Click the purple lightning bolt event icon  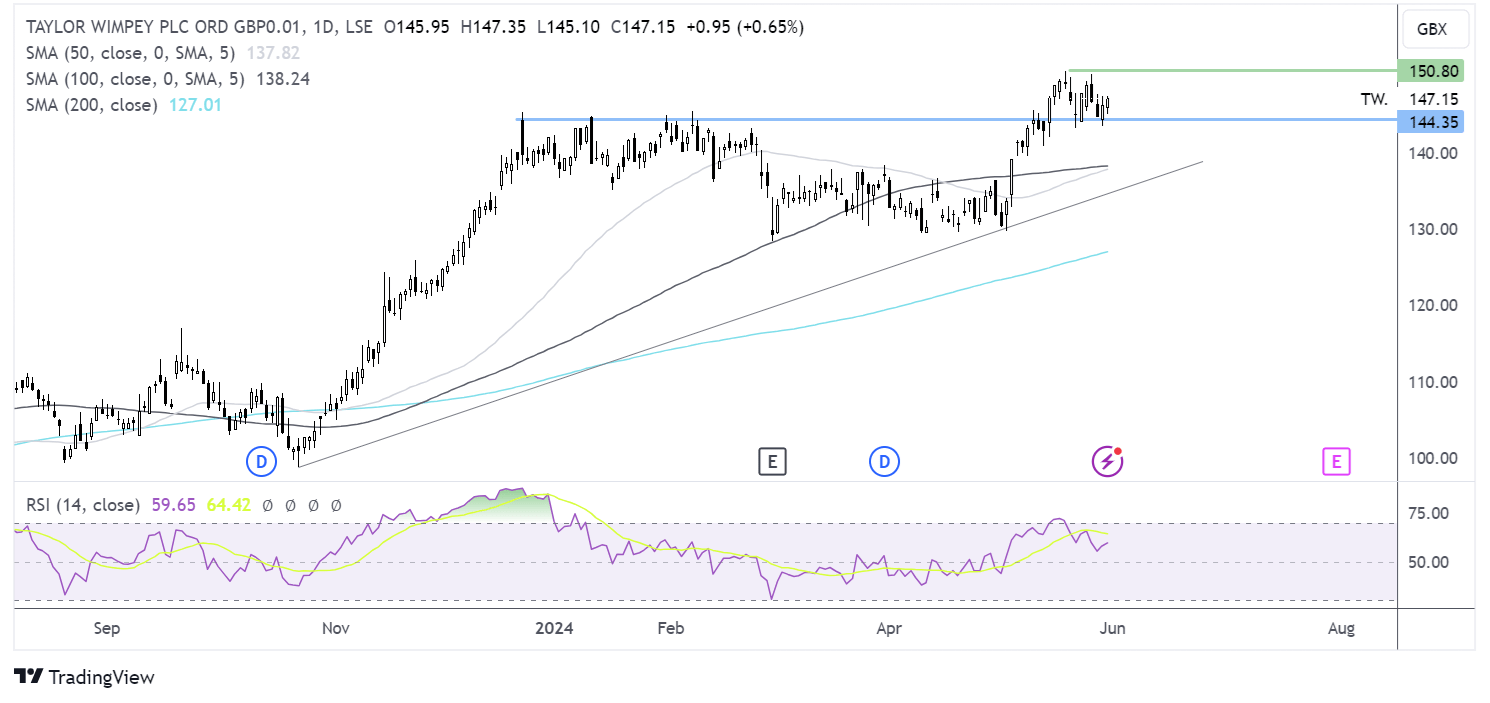click(x=1107, y=461)
